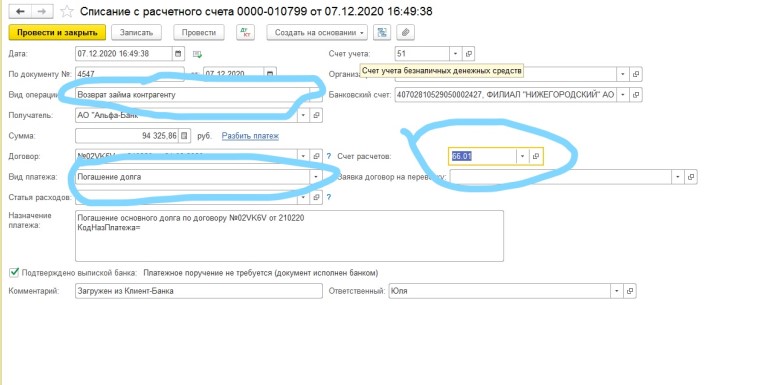Viewport: 776px width, 385px height.
Task: Click the Записать button
Action: [136, 33]
